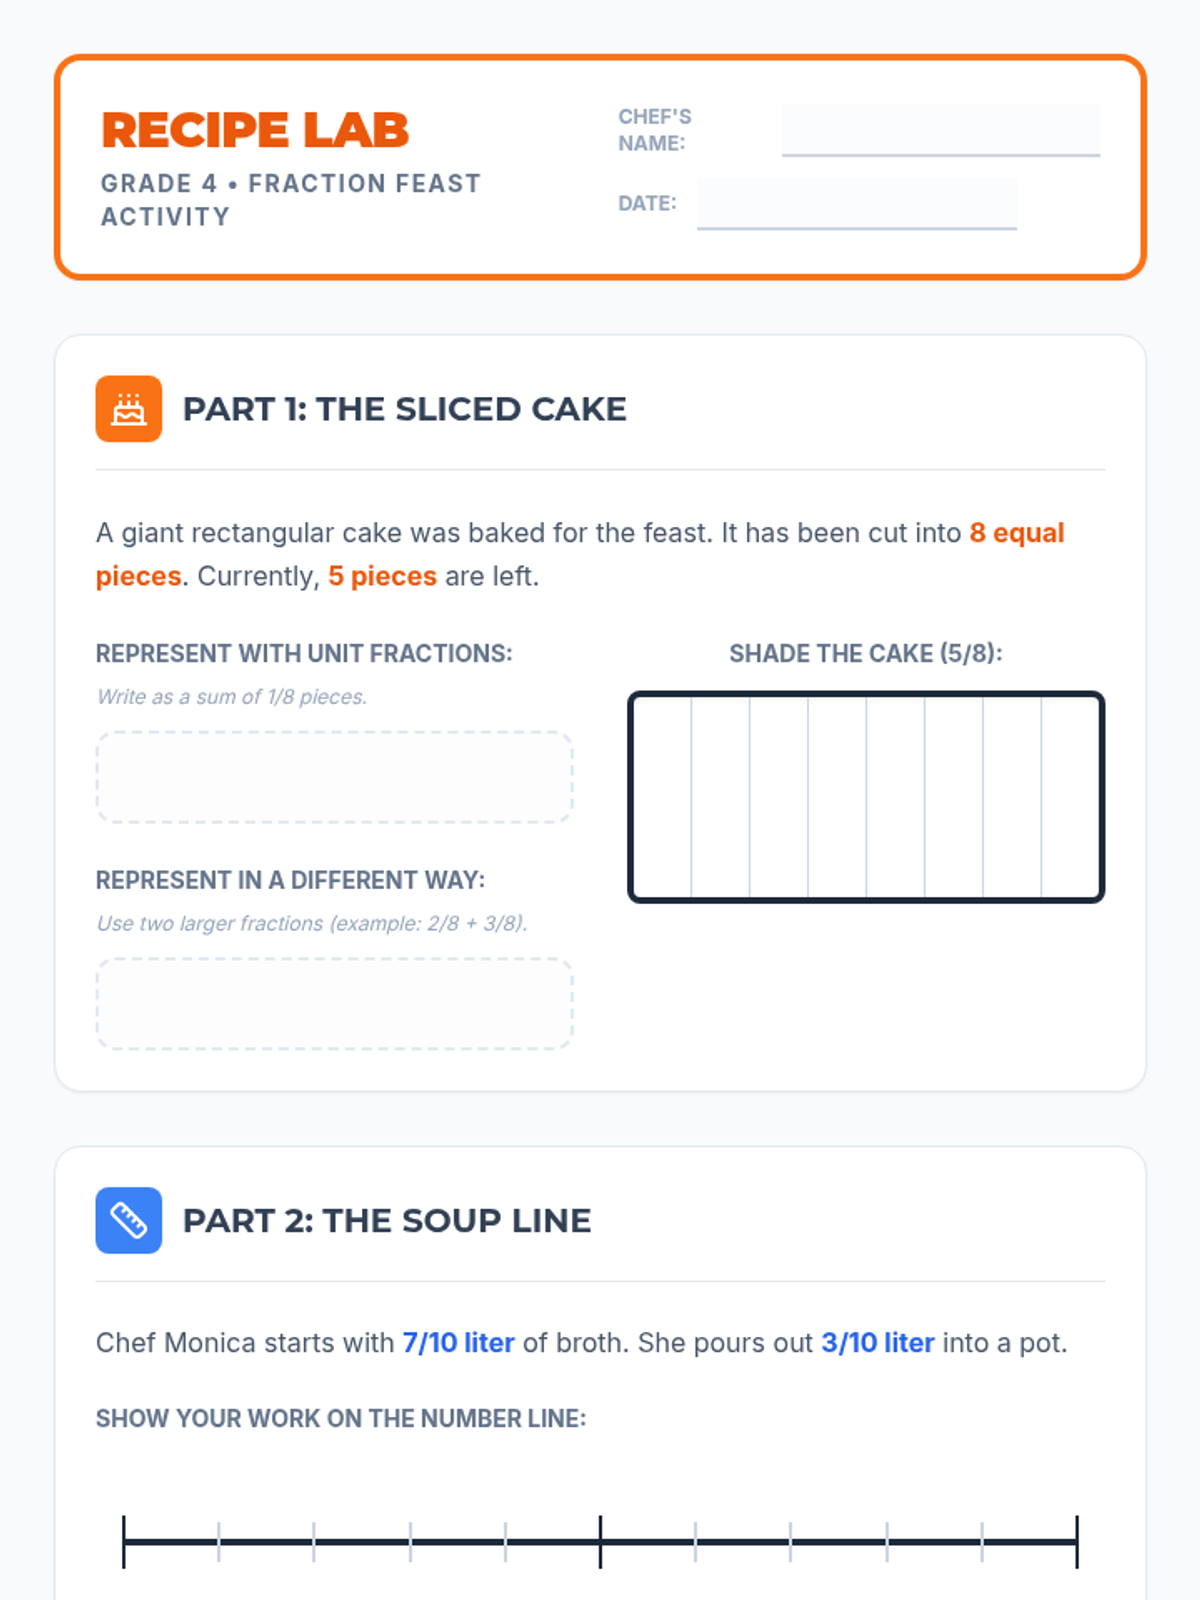The height and width of the screenshot is (1600, 1200).
Task: Click the 'different way' answer box
Action: (x=334, y=1004)
